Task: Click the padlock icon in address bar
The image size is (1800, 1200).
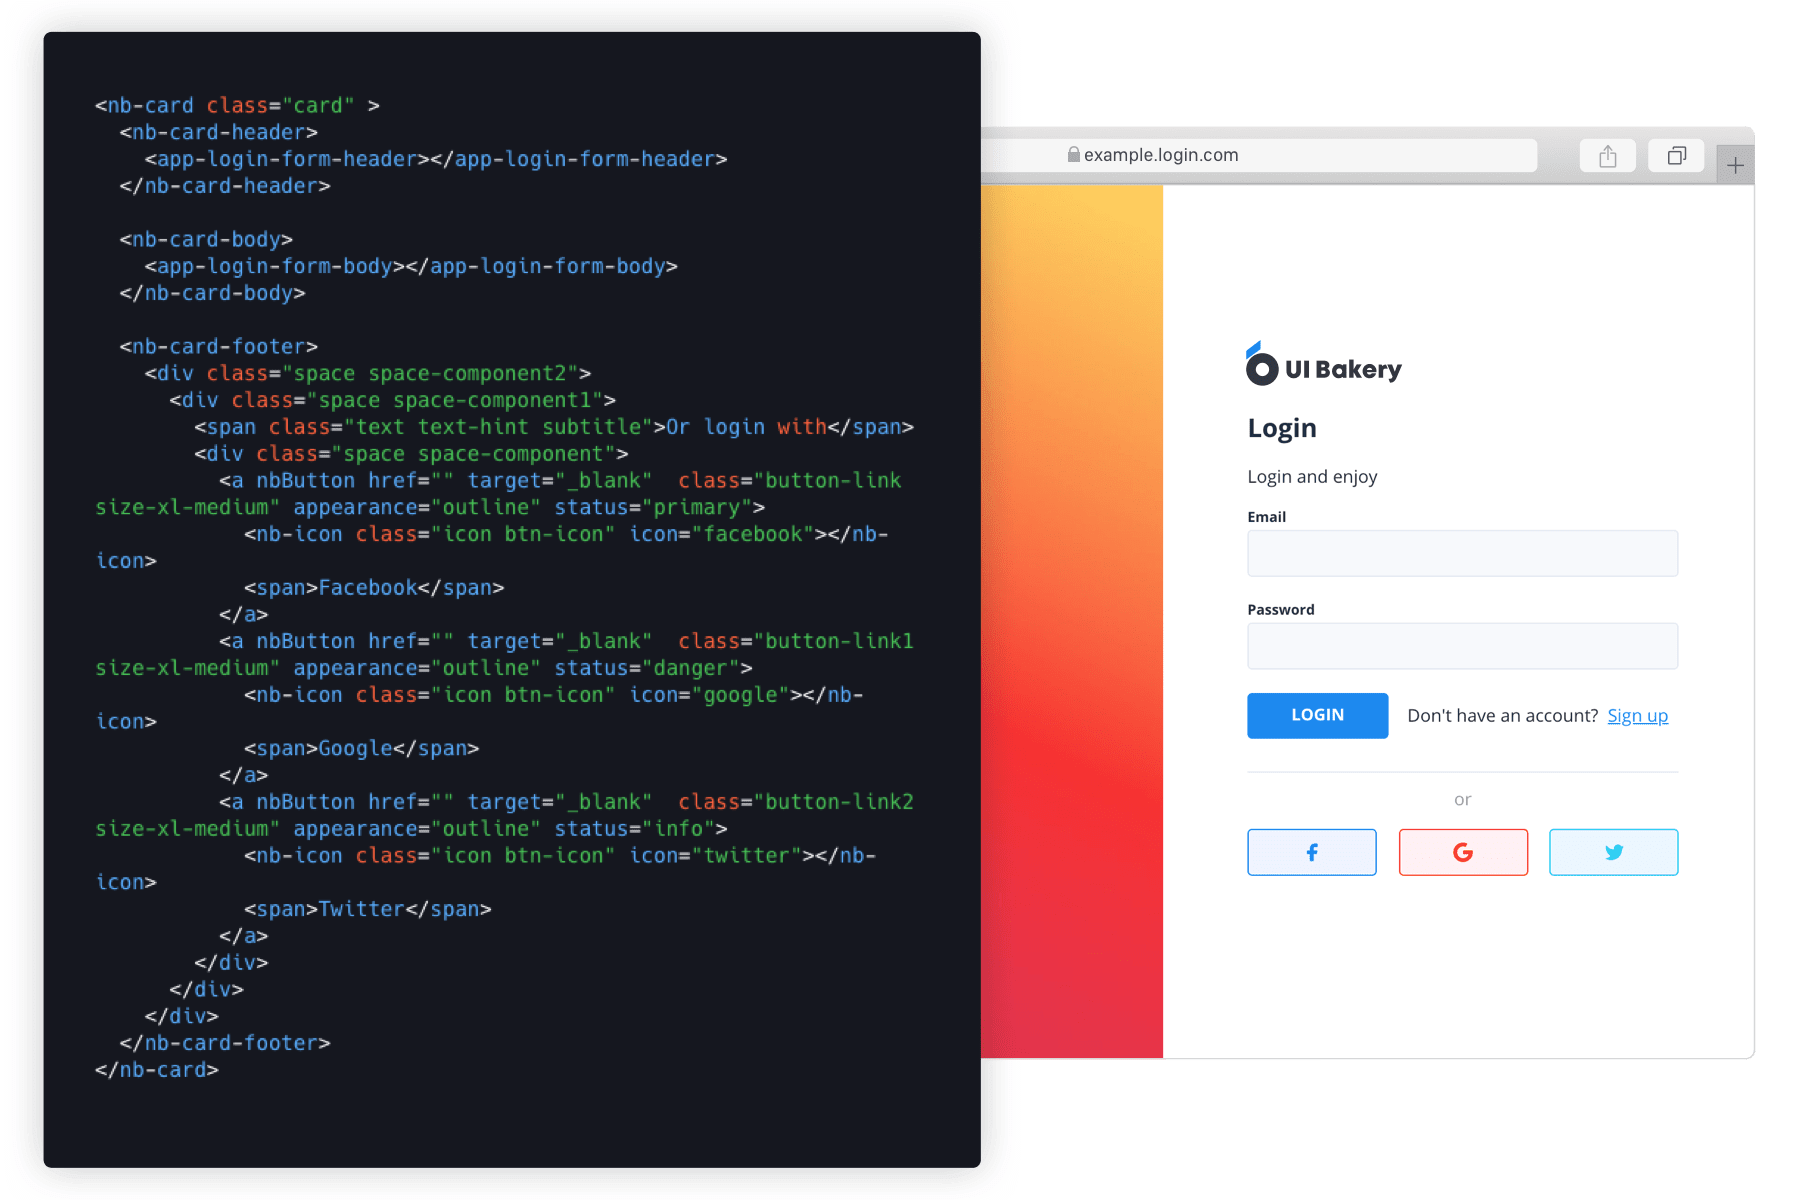Action: 1073,155
